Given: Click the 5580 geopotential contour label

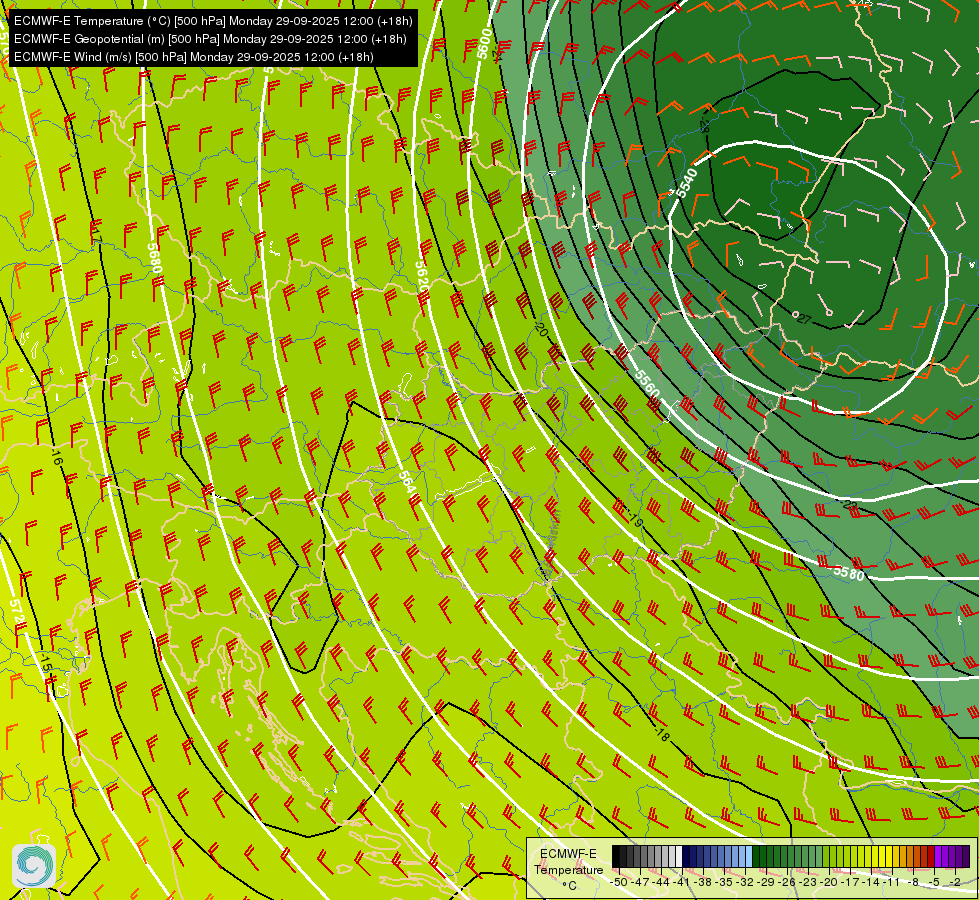Looking at the screenshot, I should 849,573.
